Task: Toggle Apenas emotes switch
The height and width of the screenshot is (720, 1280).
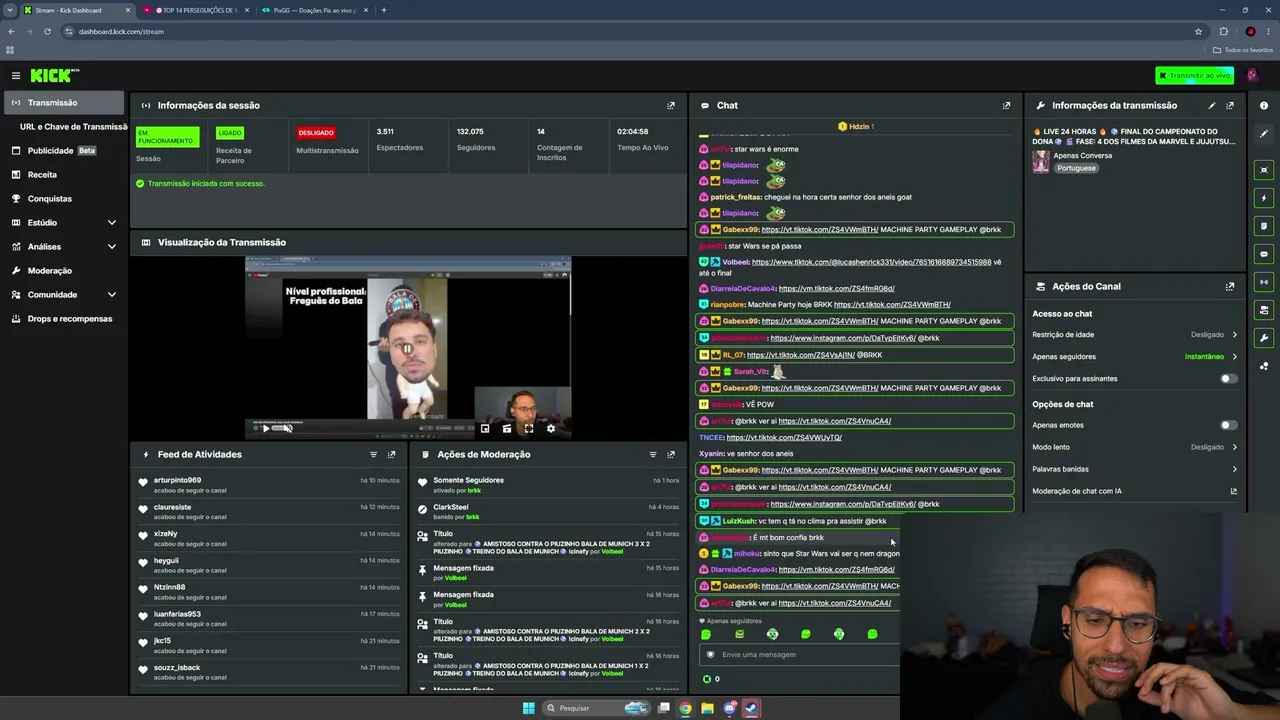Action: (x=1228, y=425)
